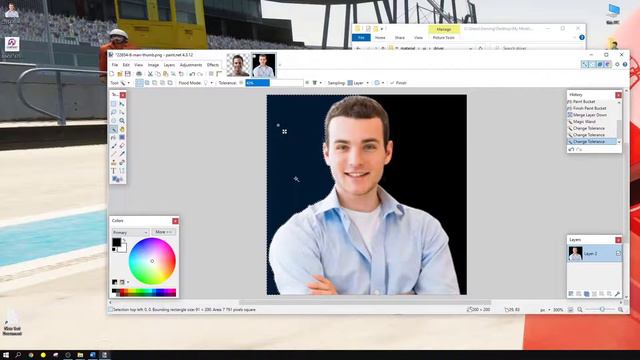This screenshot has width=640, height=360.
Task: Select the Gradient tool
Action: (x=122, y=138)
